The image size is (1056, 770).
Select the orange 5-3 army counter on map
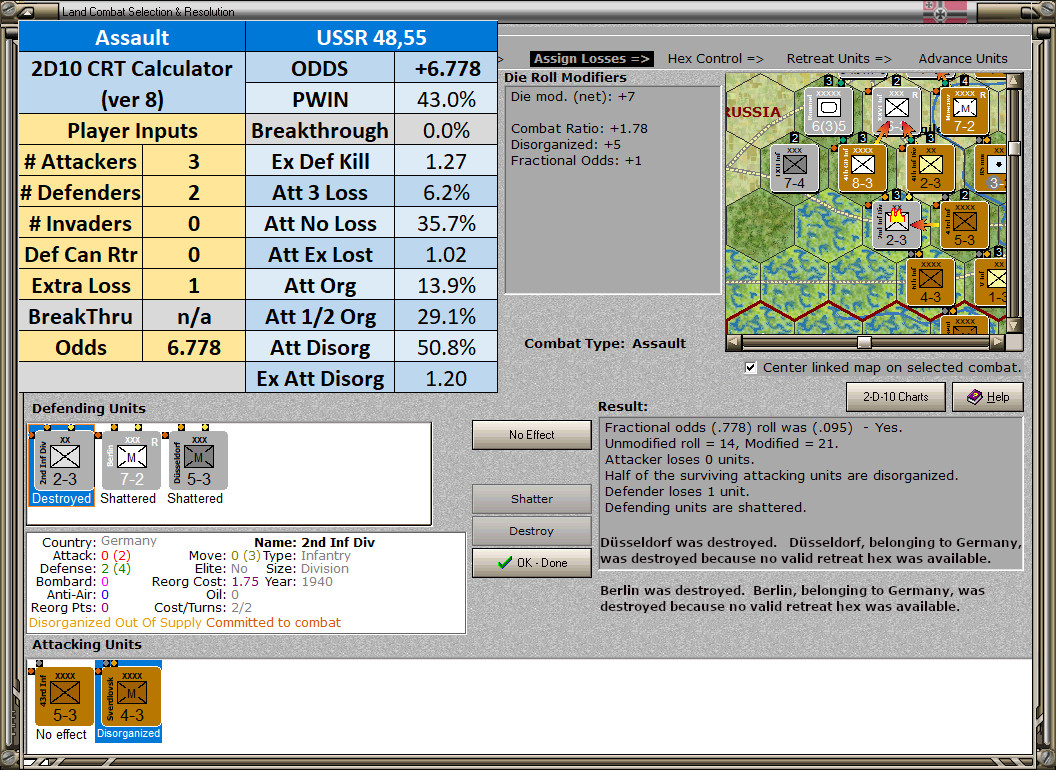[x=964, y=226]
